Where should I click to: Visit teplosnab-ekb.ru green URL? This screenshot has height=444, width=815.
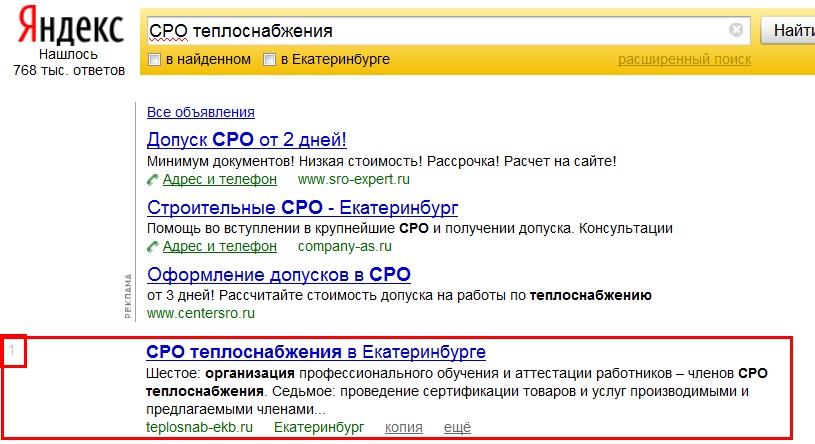coord(200,427)
